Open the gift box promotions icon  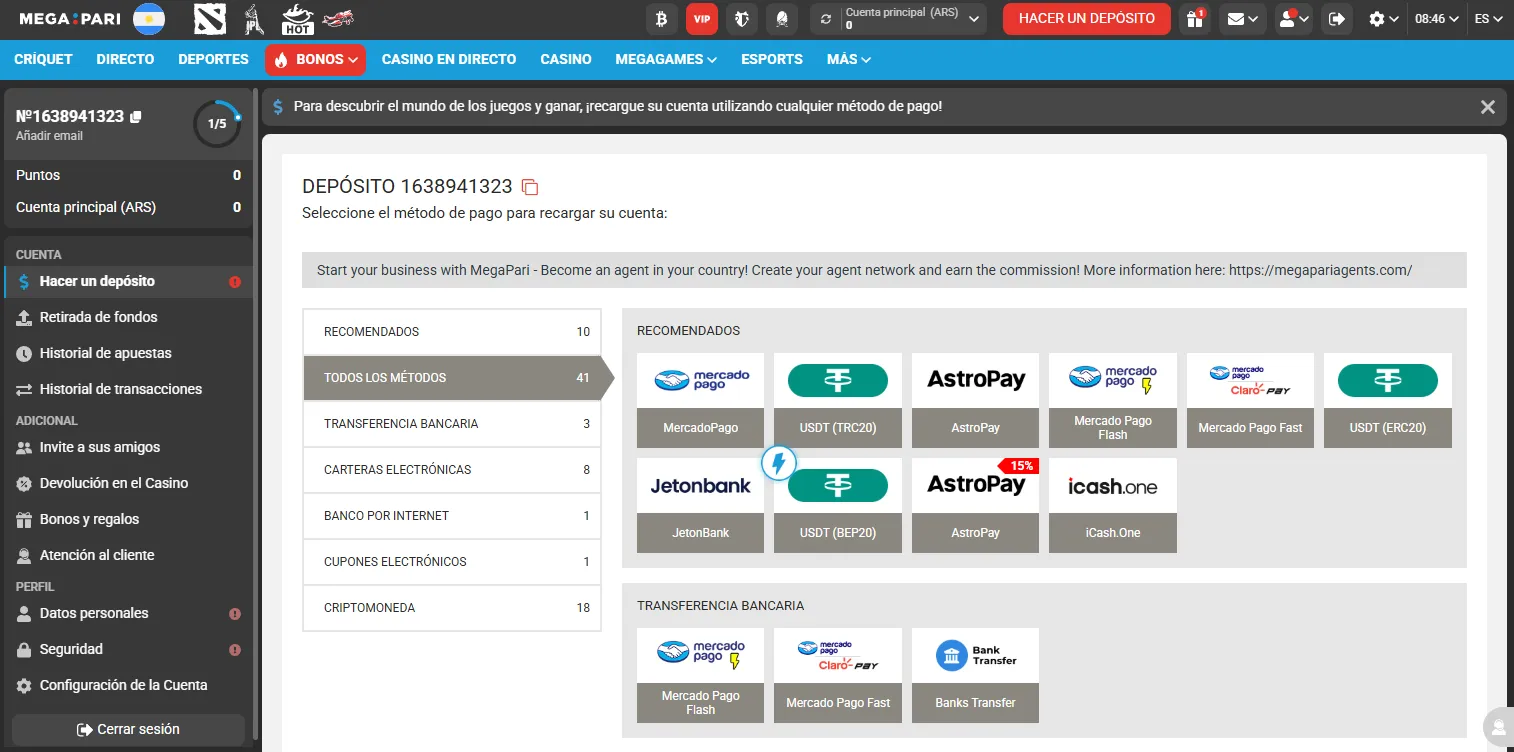1194,19
